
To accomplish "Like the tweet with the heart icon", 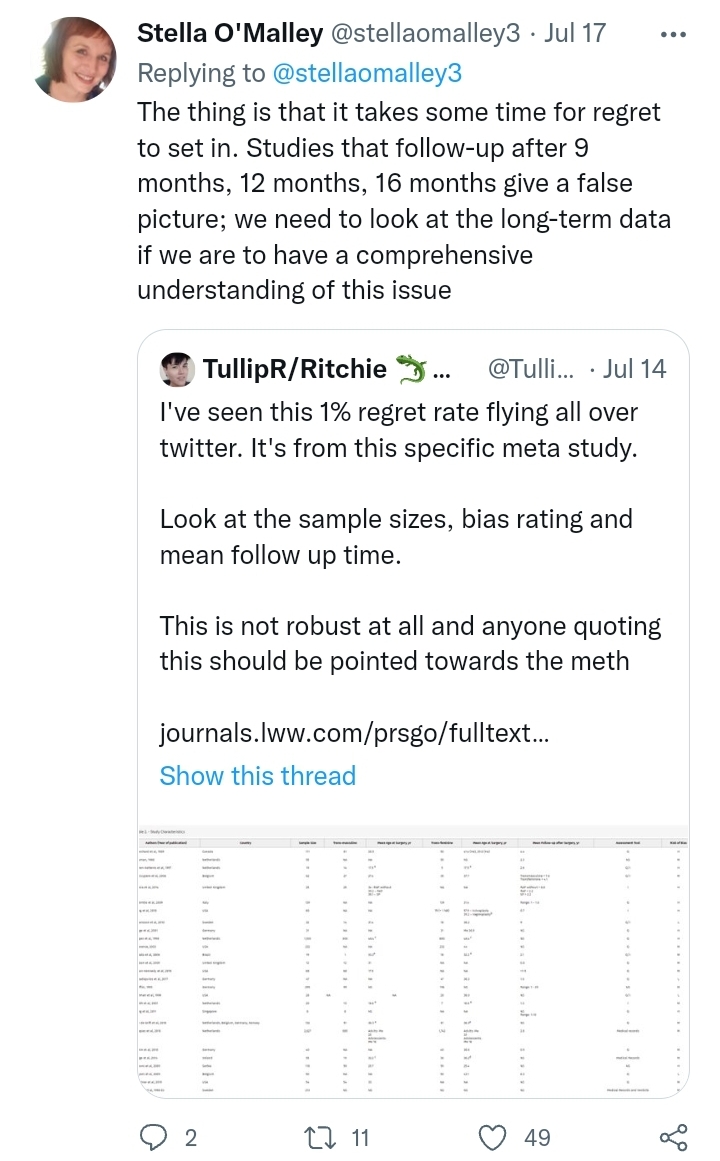I will (x=492, y=1137).
